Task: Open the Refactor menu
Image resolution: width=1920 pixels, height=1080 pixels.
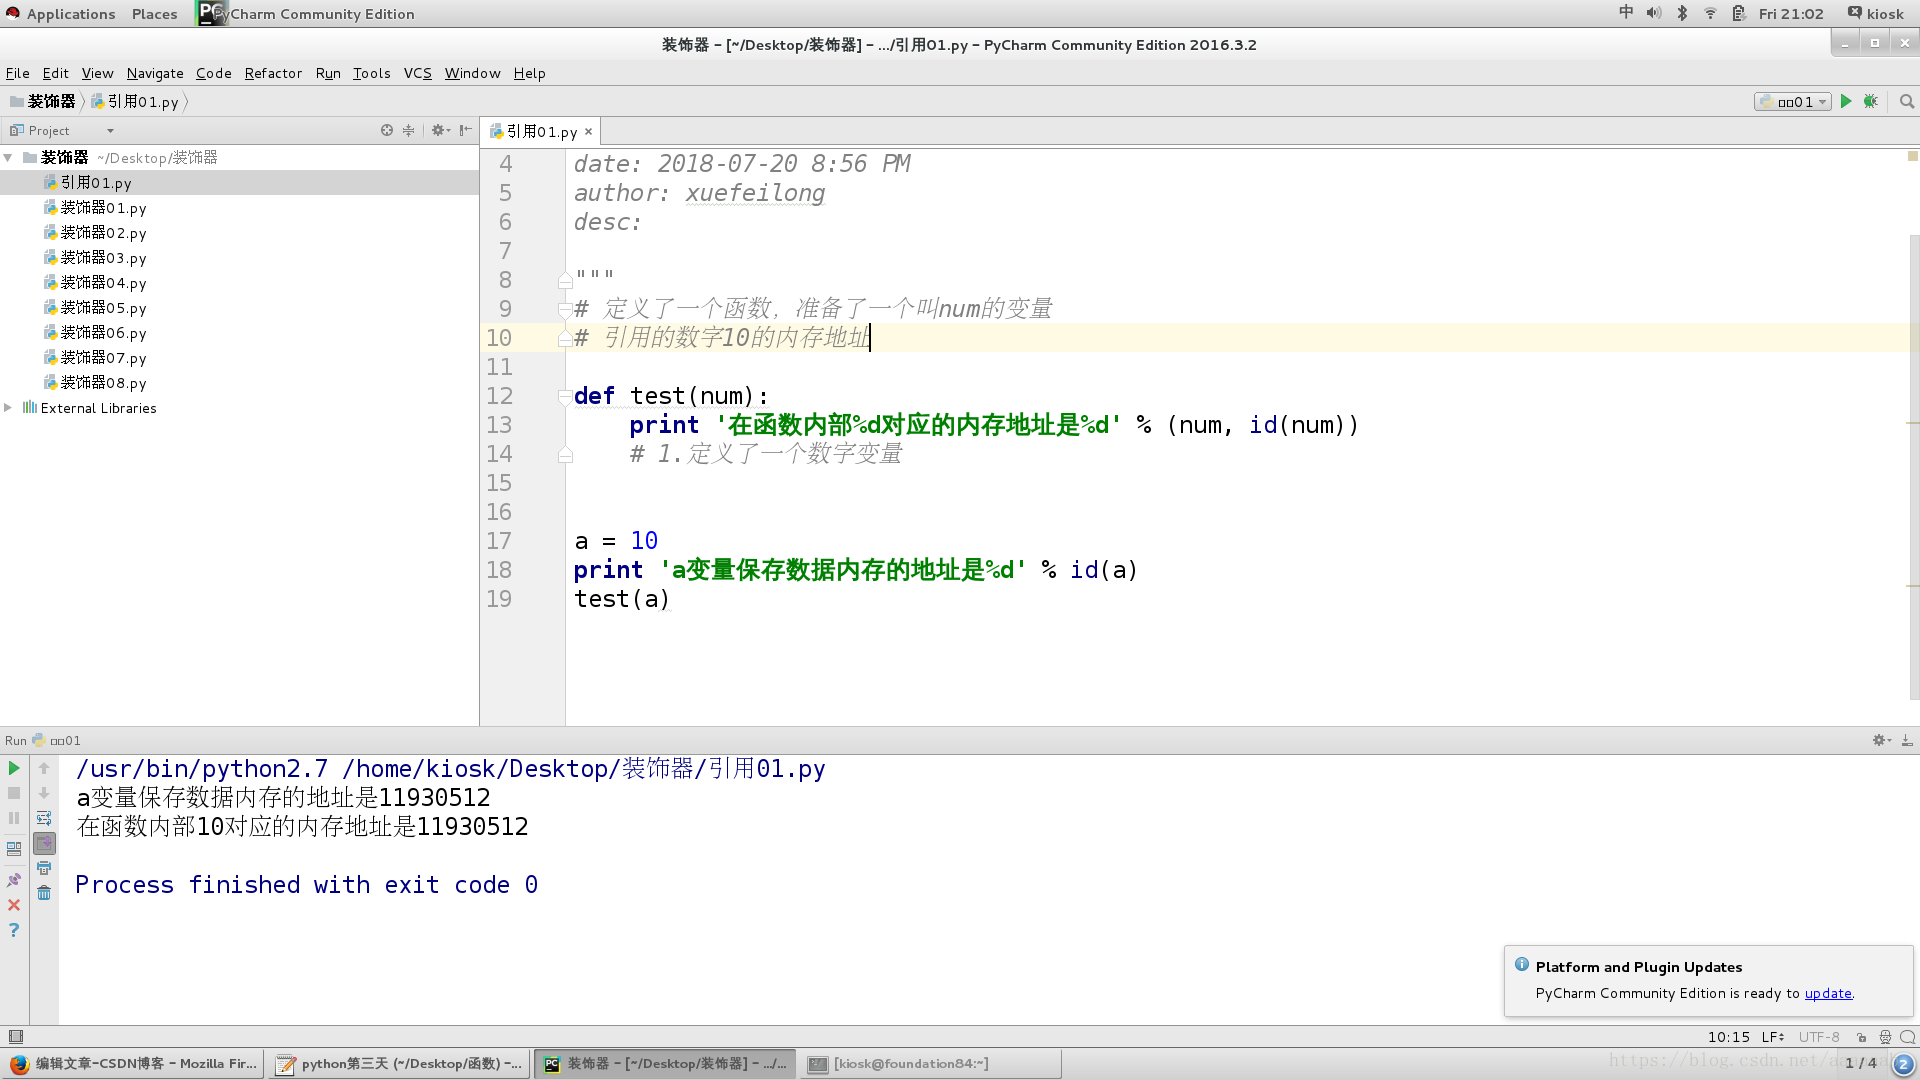Action: (x=273, y=73)
